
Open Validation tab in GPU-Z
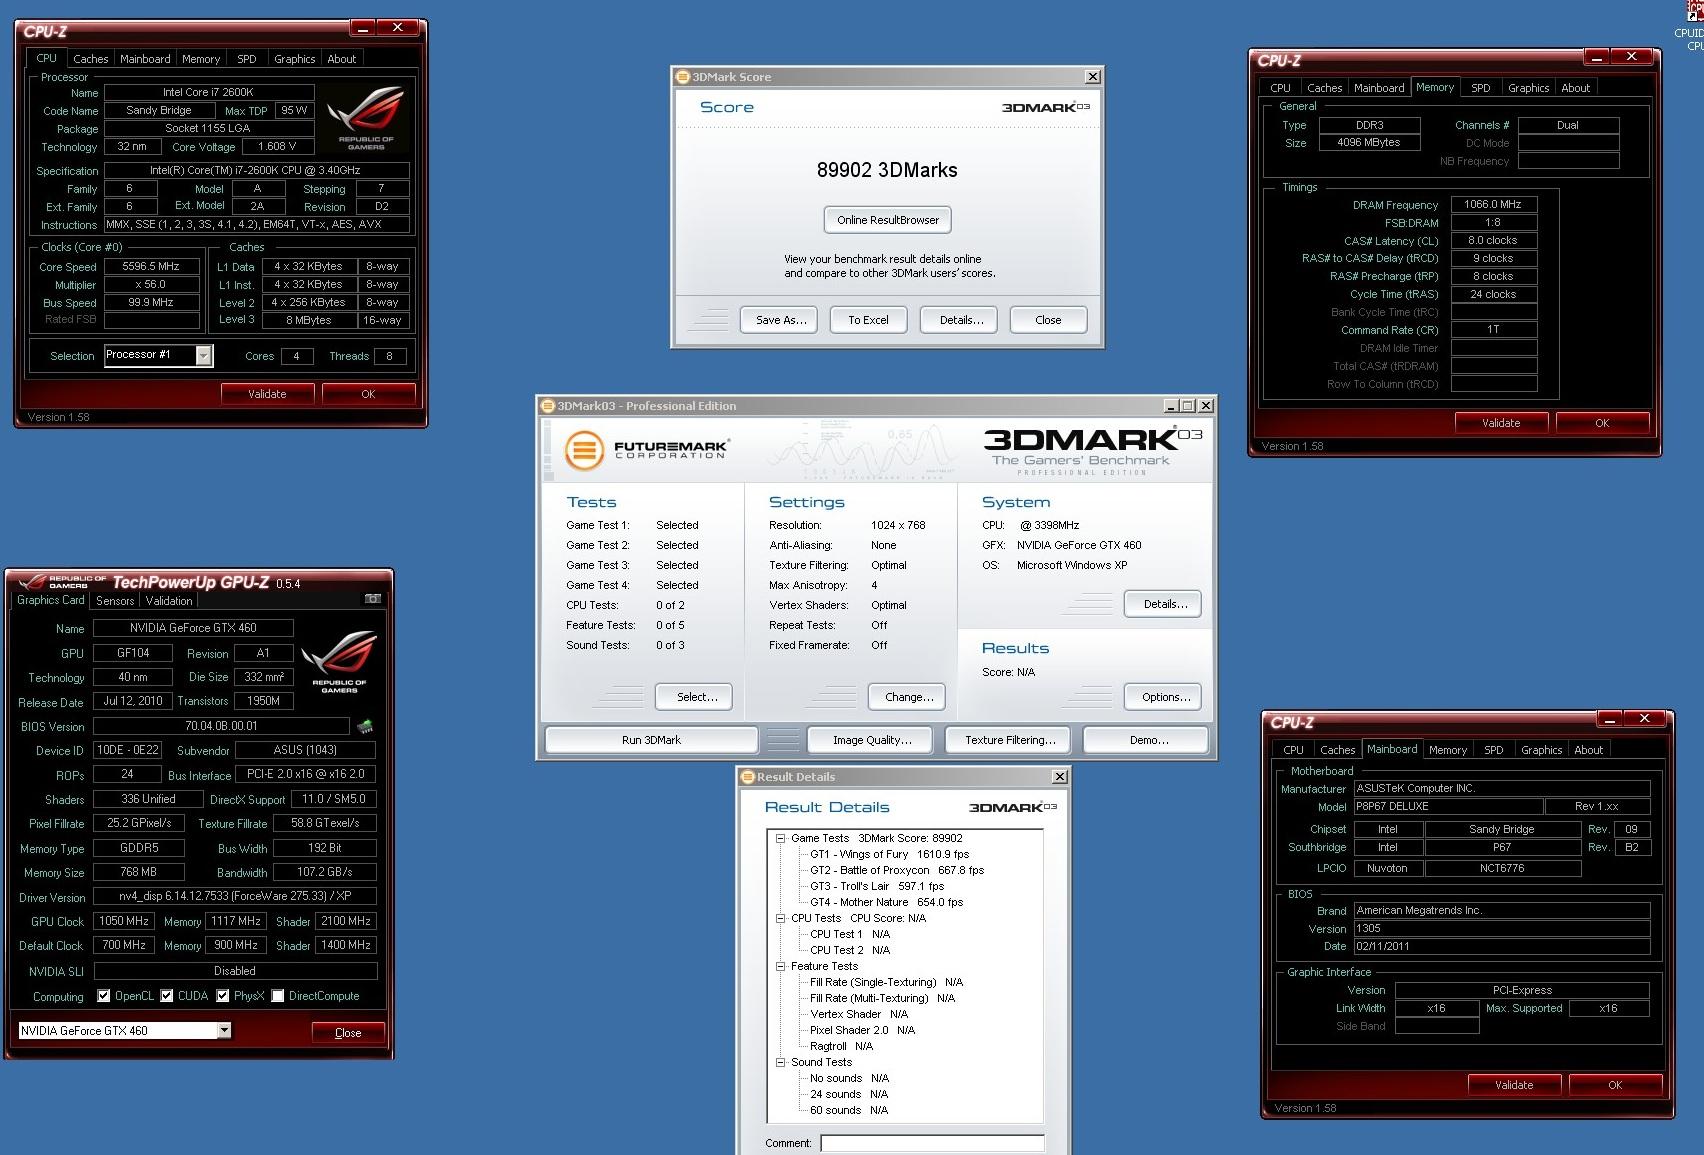(x=169, y=601)
